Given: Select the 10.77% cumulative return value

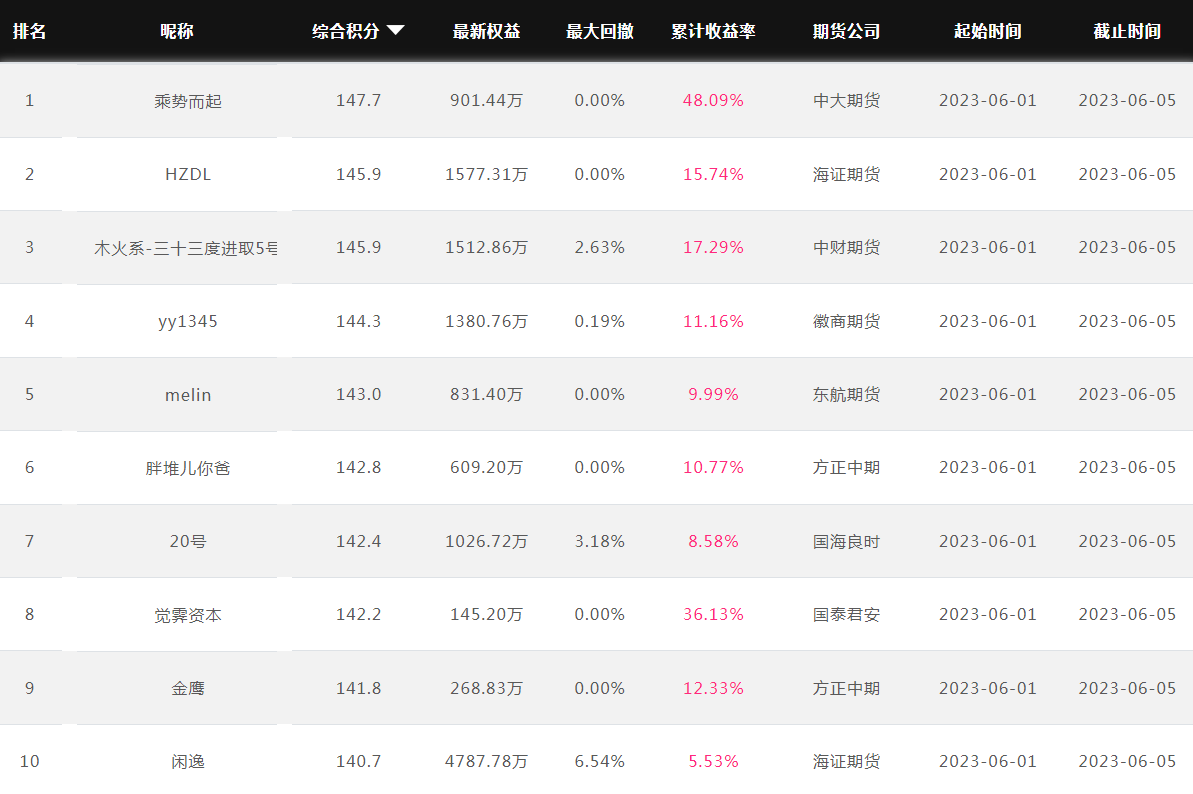Looking at the screenshot, I should 713,467.
